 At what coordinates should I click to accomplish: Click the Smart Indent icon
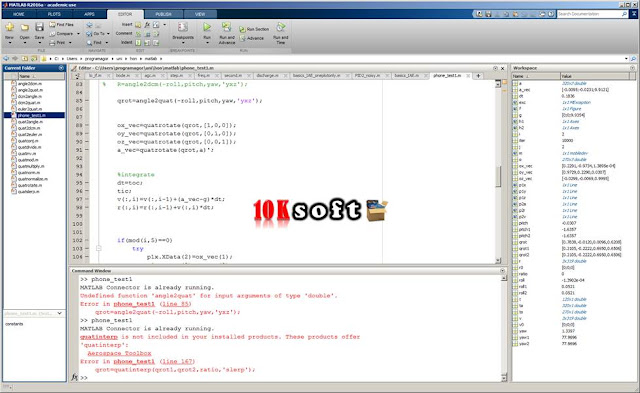point(138,43)
